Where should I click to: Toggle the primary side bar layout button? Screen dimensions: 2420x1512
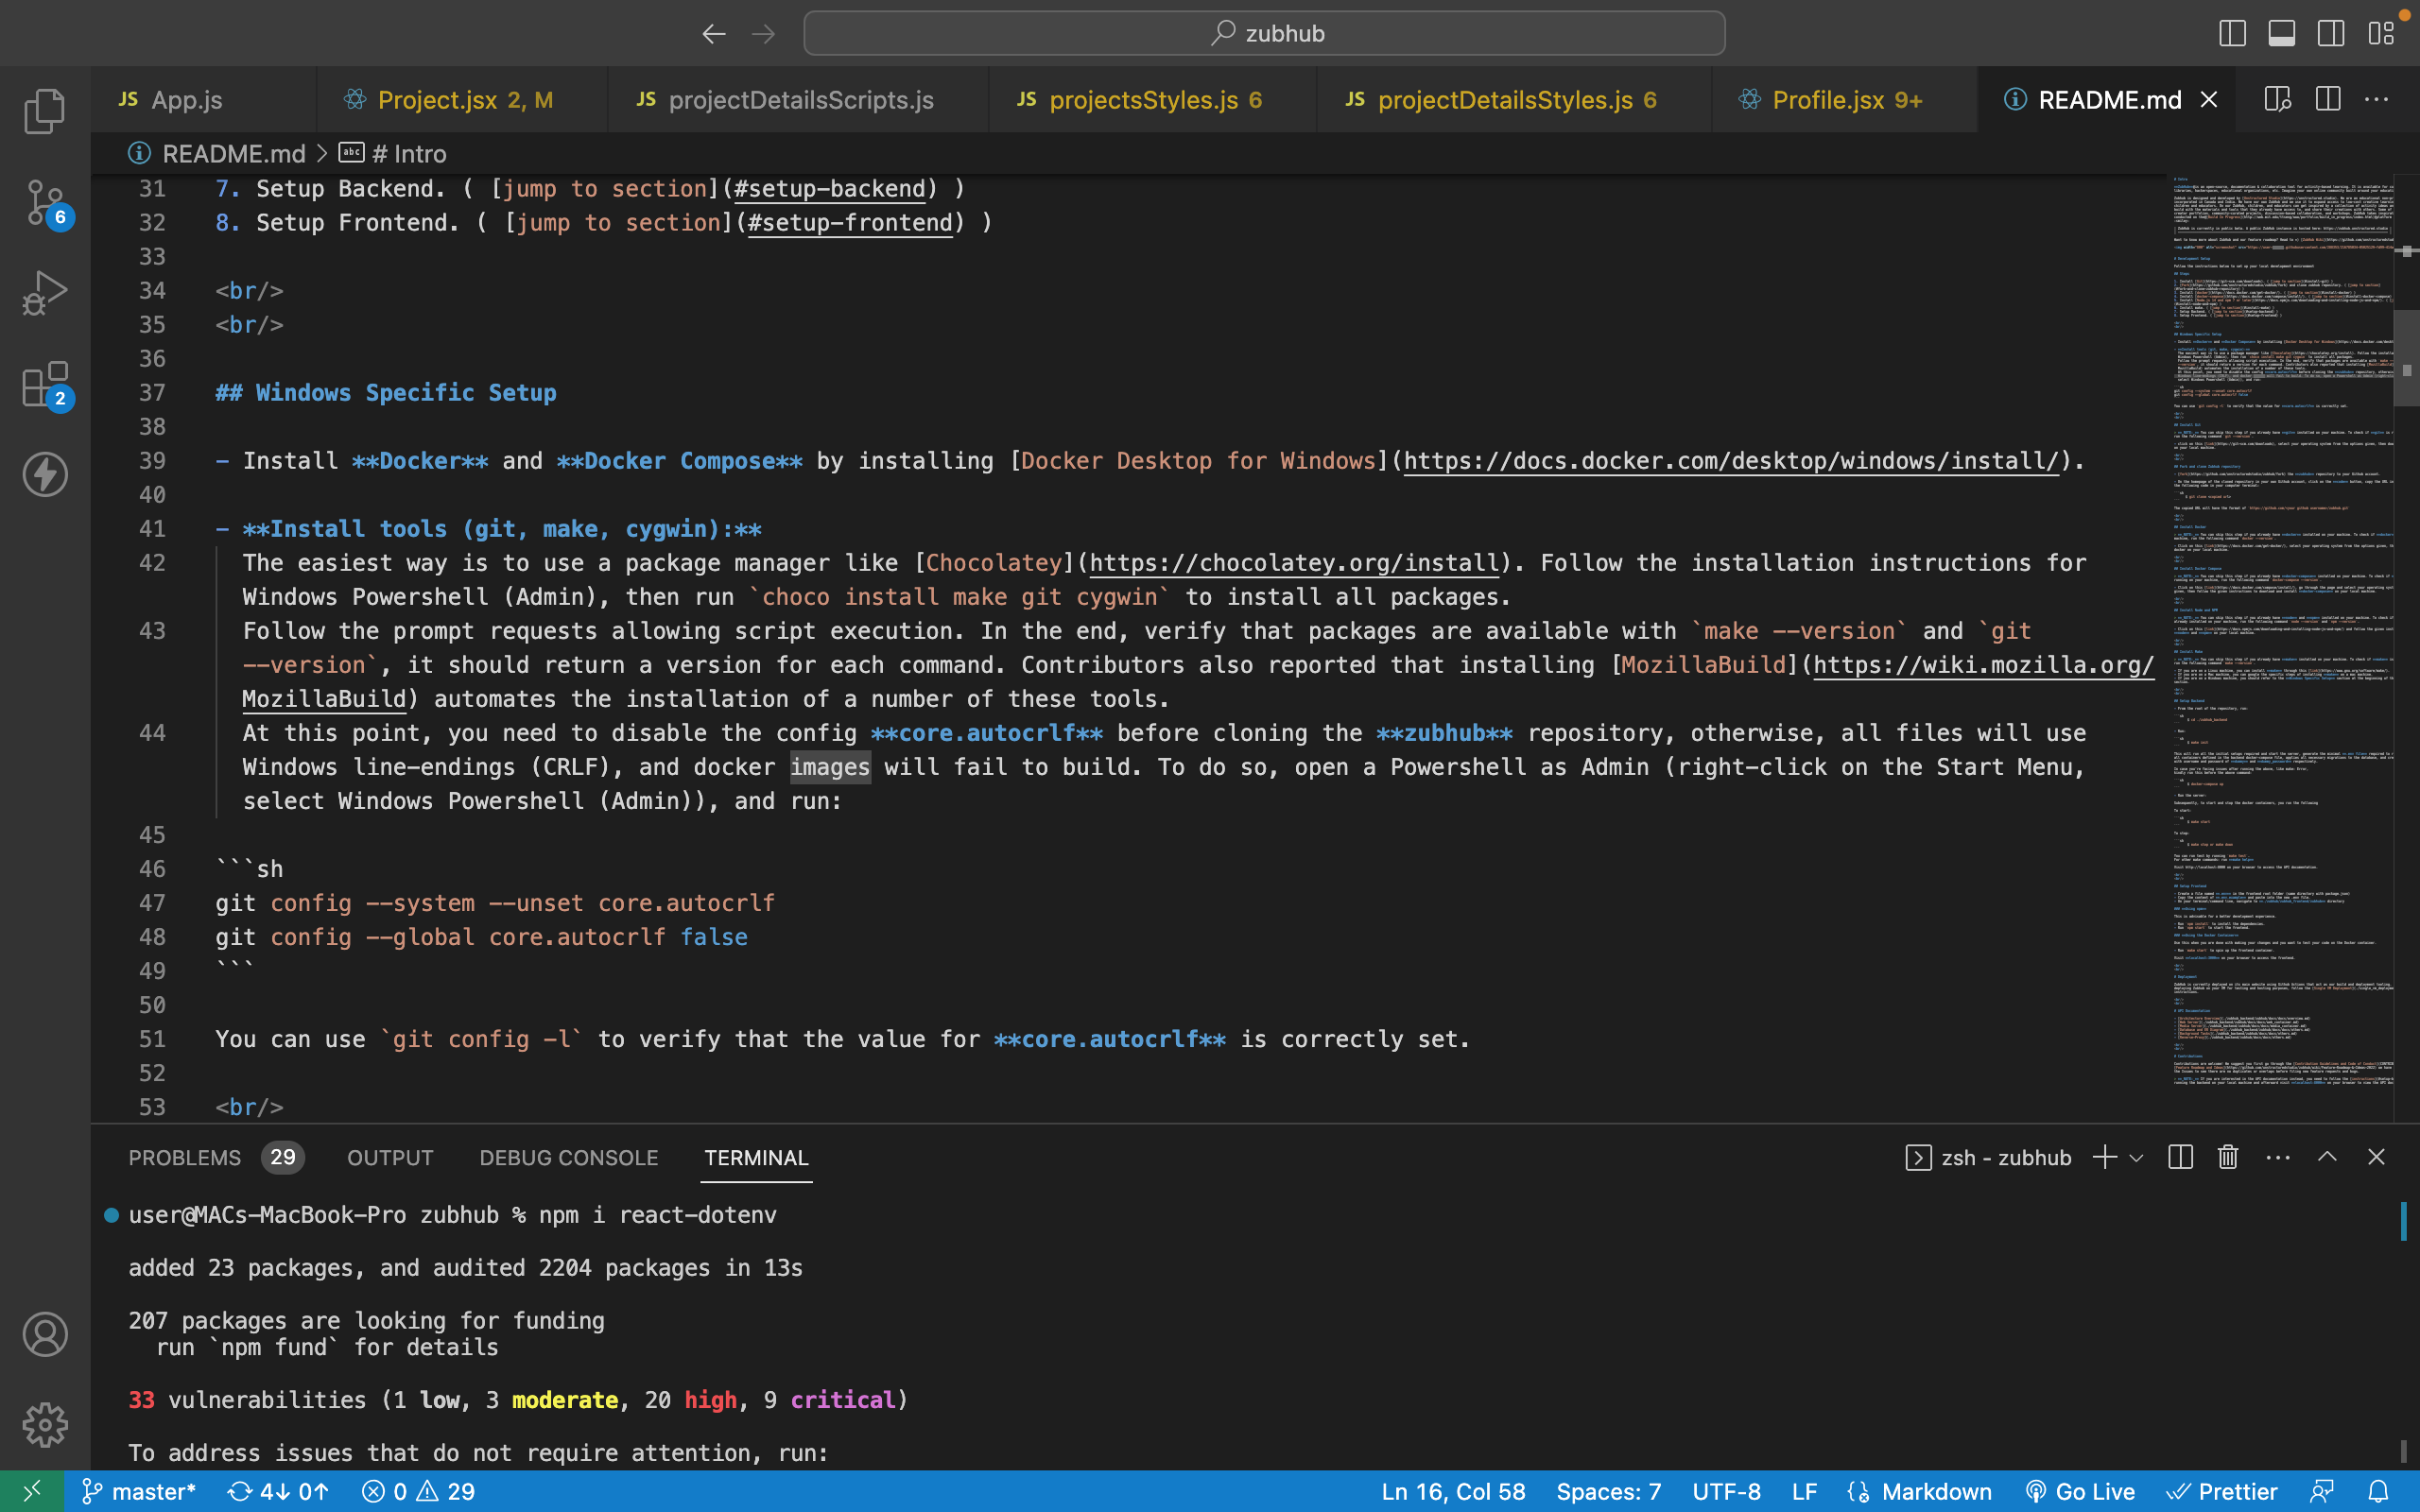2232,33
